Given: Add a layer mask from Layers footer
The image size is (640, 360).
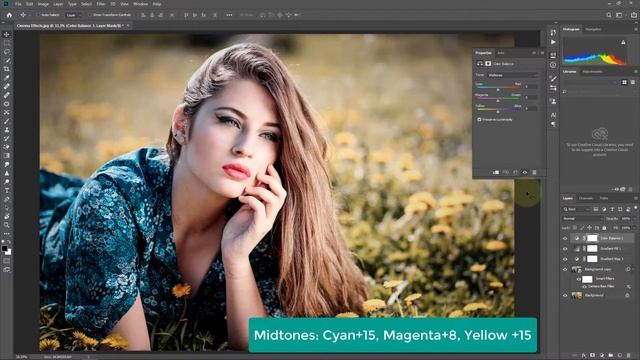Looking at the screenshot, I should tap(592, 356).
